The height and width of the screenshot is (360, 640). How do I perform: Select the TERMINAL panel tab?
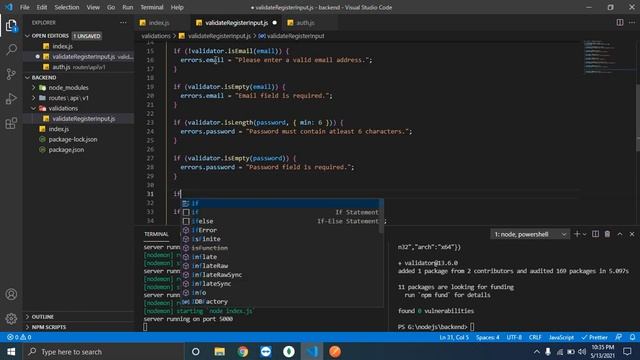(x=156, y=234)
